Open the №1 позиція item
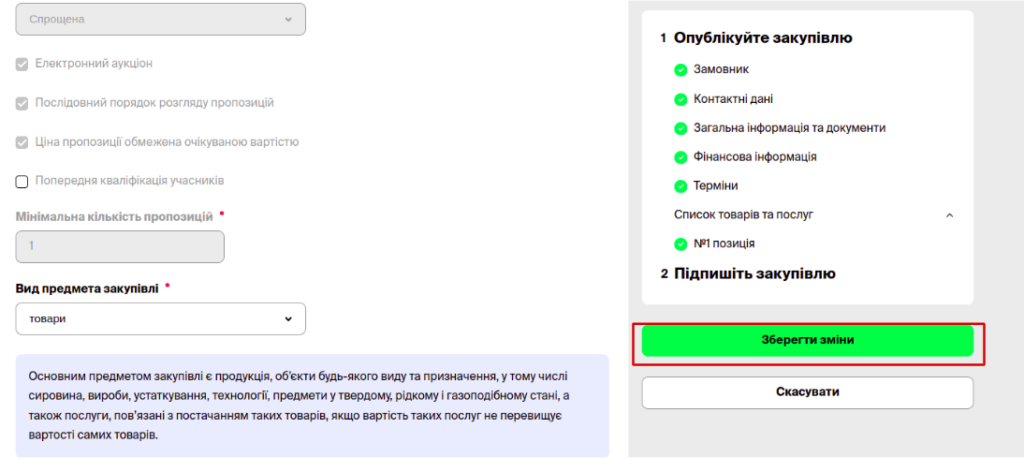Viewport: 1024px width, 472px height. pyautogui.click(x=724, y=243)
